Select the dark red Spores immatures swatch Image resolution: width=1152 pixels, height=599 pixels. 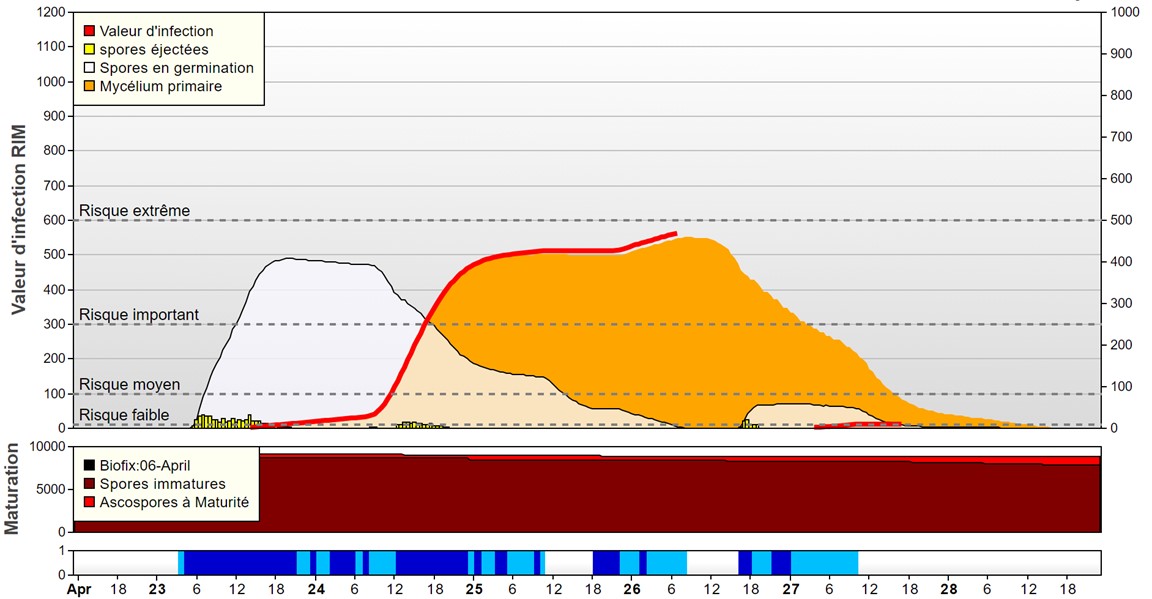tap(89, 484)
